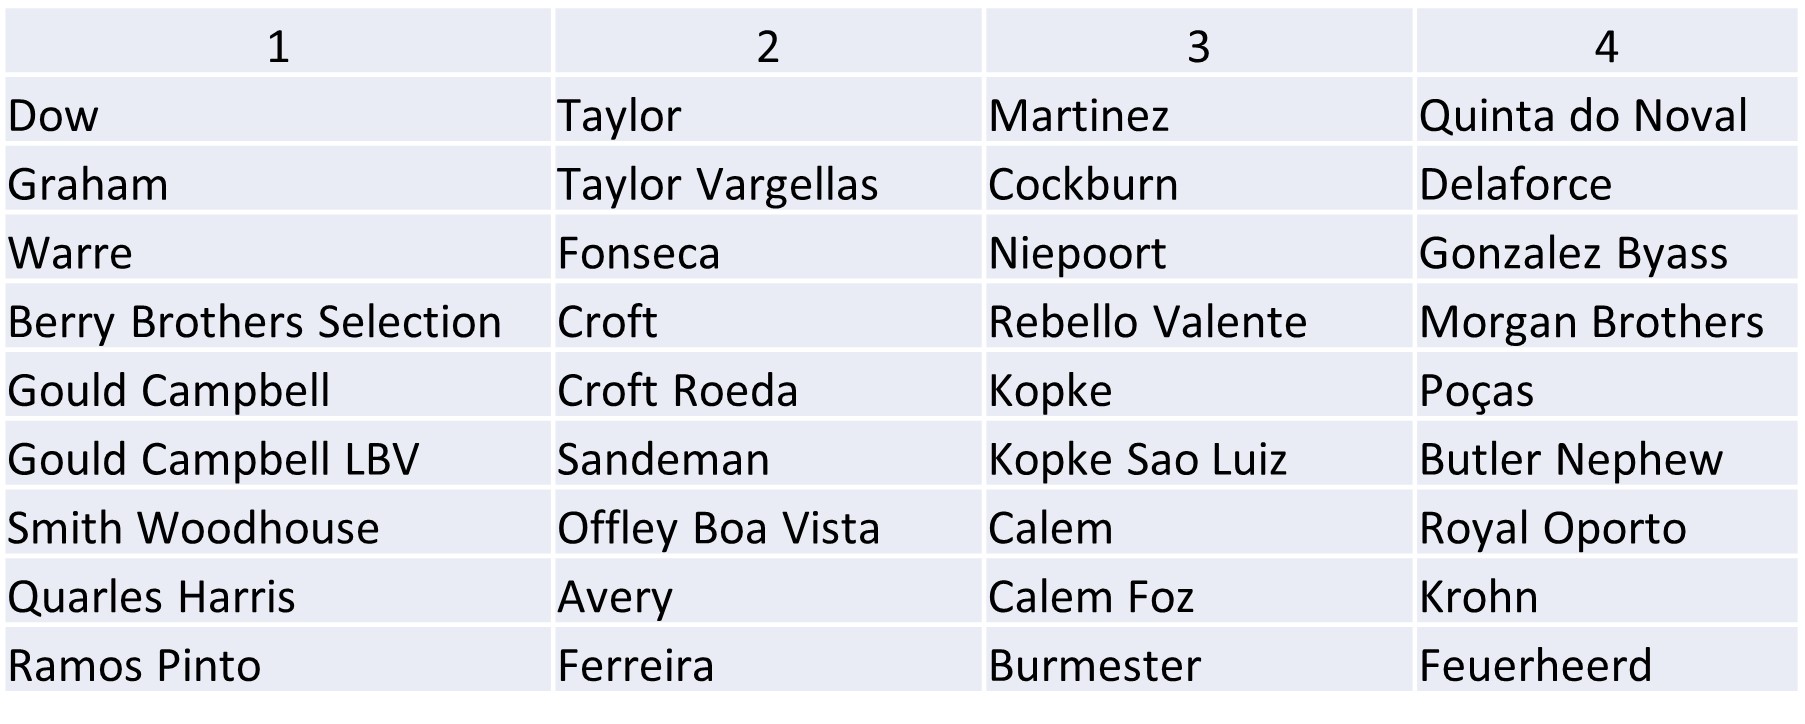Click the column 3 header cell
This screenshot has width=1805, height=724.
1198,46
